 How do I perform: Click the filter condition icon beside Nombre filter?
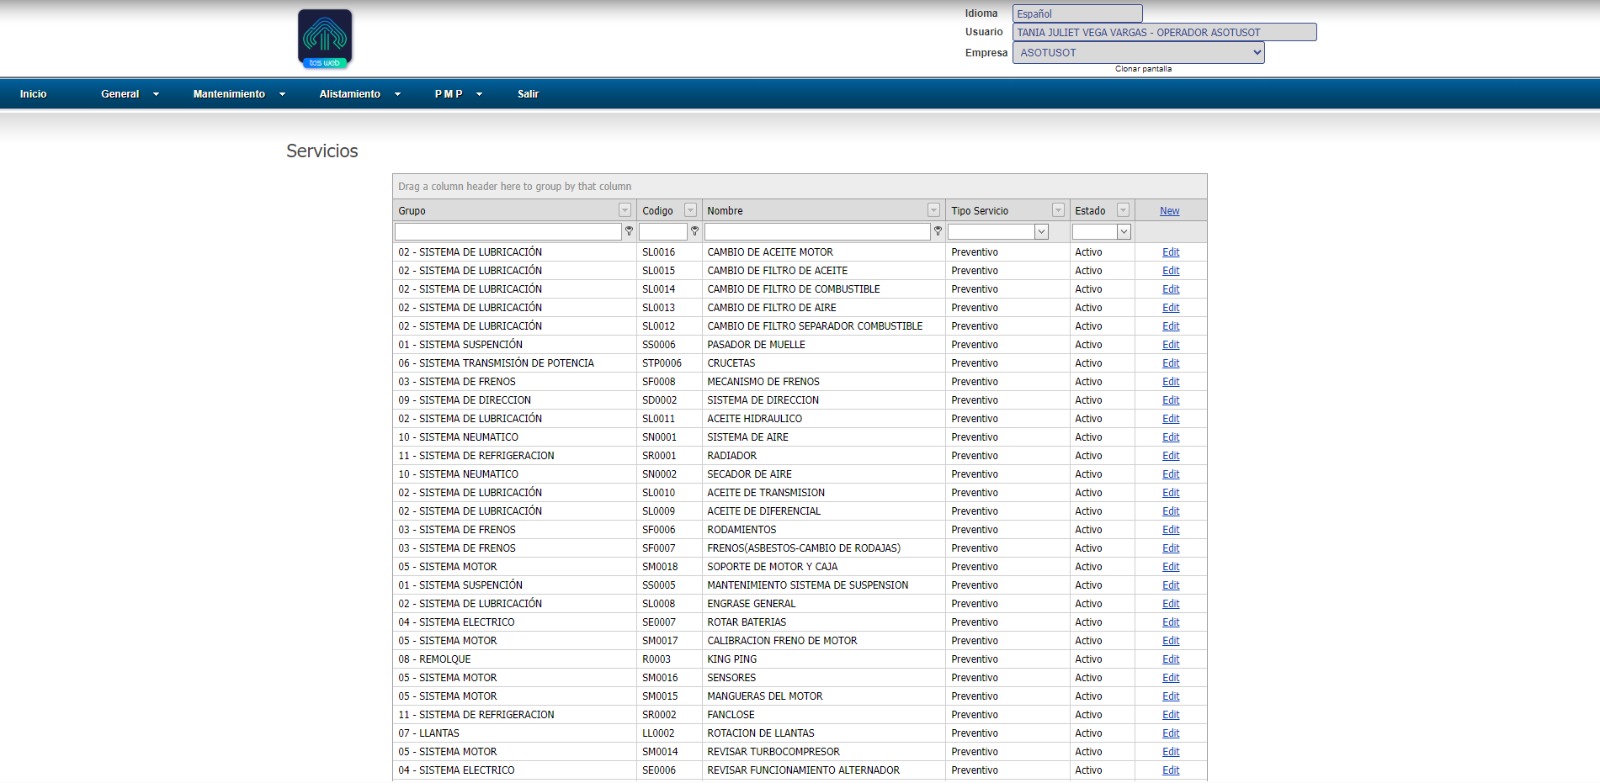(x=937, y=232)
